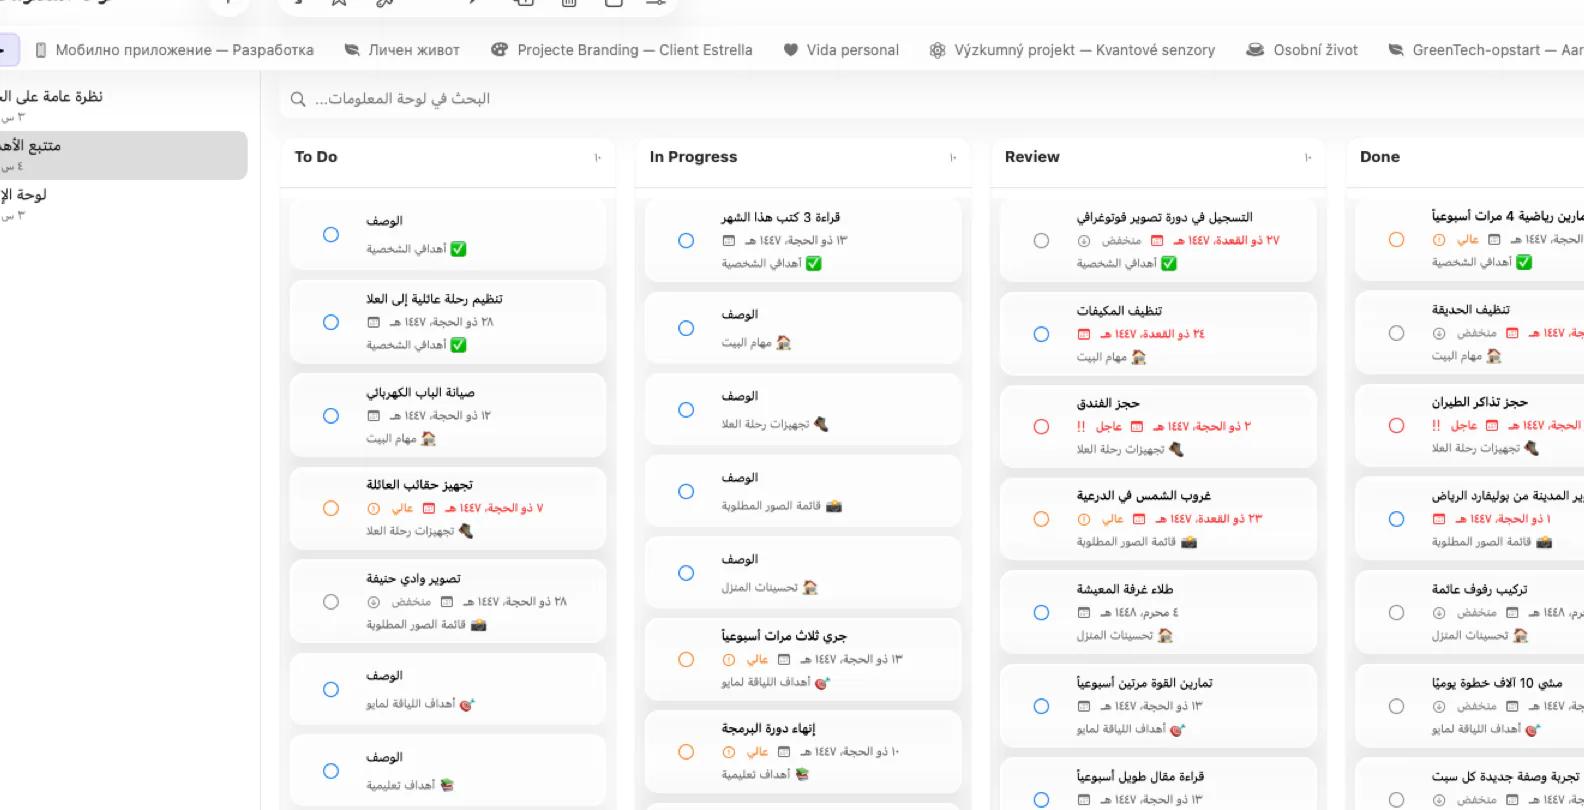The image size is (1584, 810).
Task: Click books emoji tag on إنهاء دورة البرمجة
Action: tap(802, 775)
